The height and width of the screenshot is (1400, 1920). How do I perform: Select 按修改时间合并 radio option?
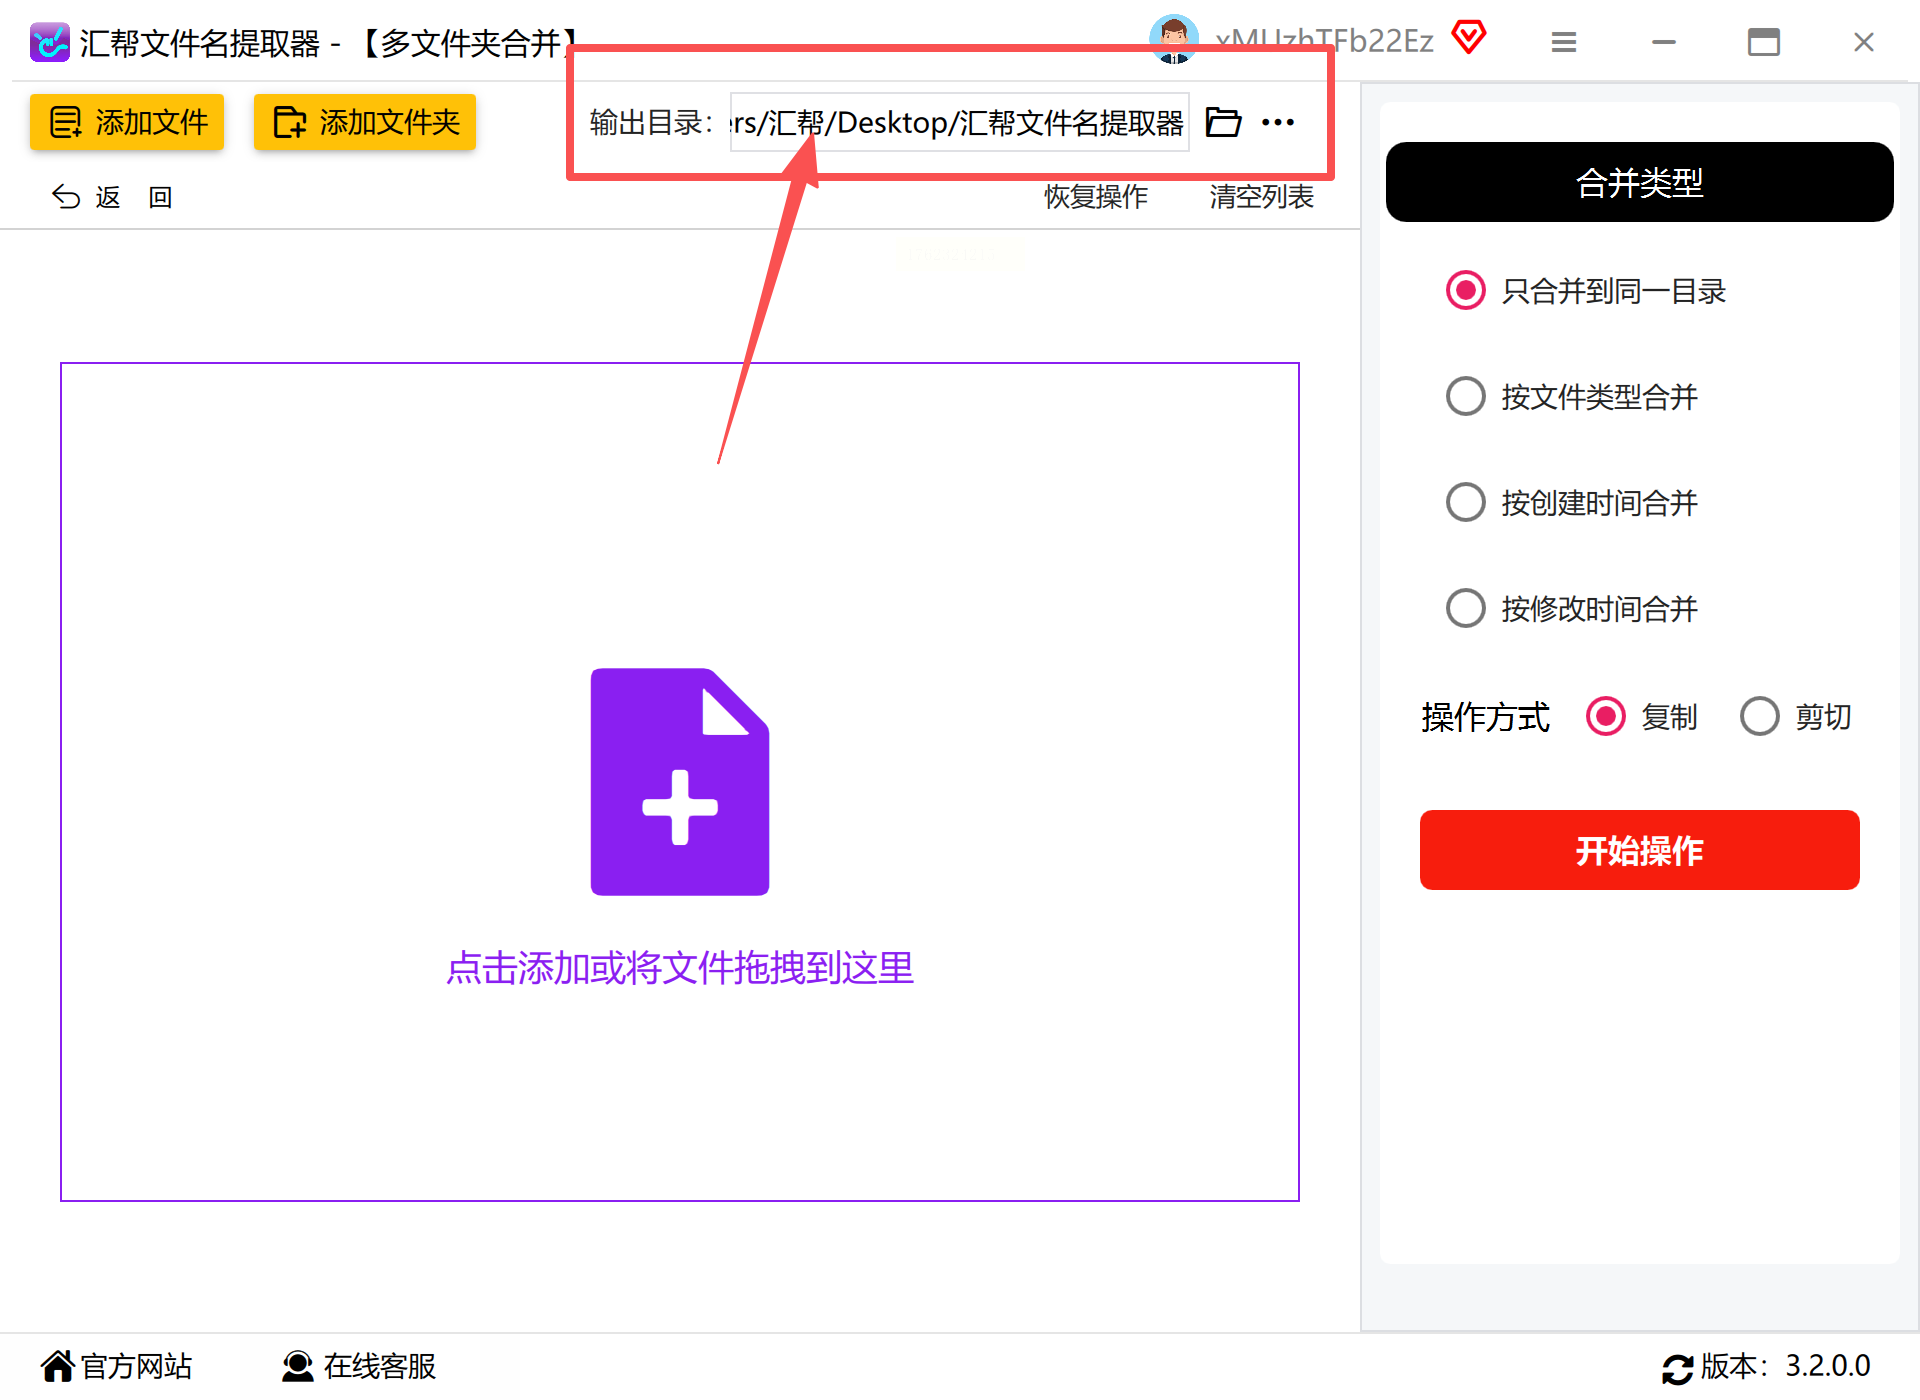pos(1466,608)
